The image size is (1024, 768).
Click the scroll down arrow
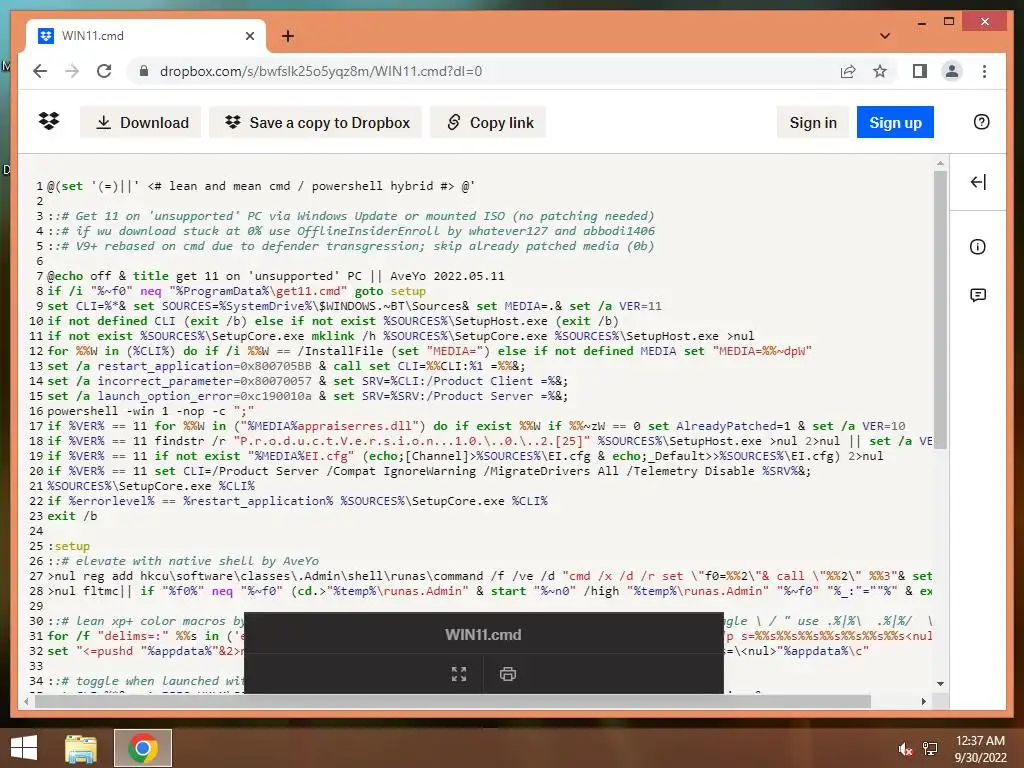940,684
